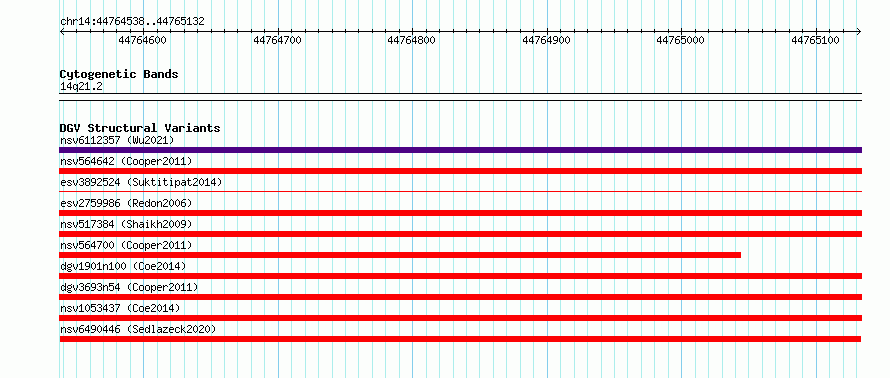Viewport: 890px width, 378px height.
Task: Click the red nsv564642 variant bar
Action: coord(461,171)
